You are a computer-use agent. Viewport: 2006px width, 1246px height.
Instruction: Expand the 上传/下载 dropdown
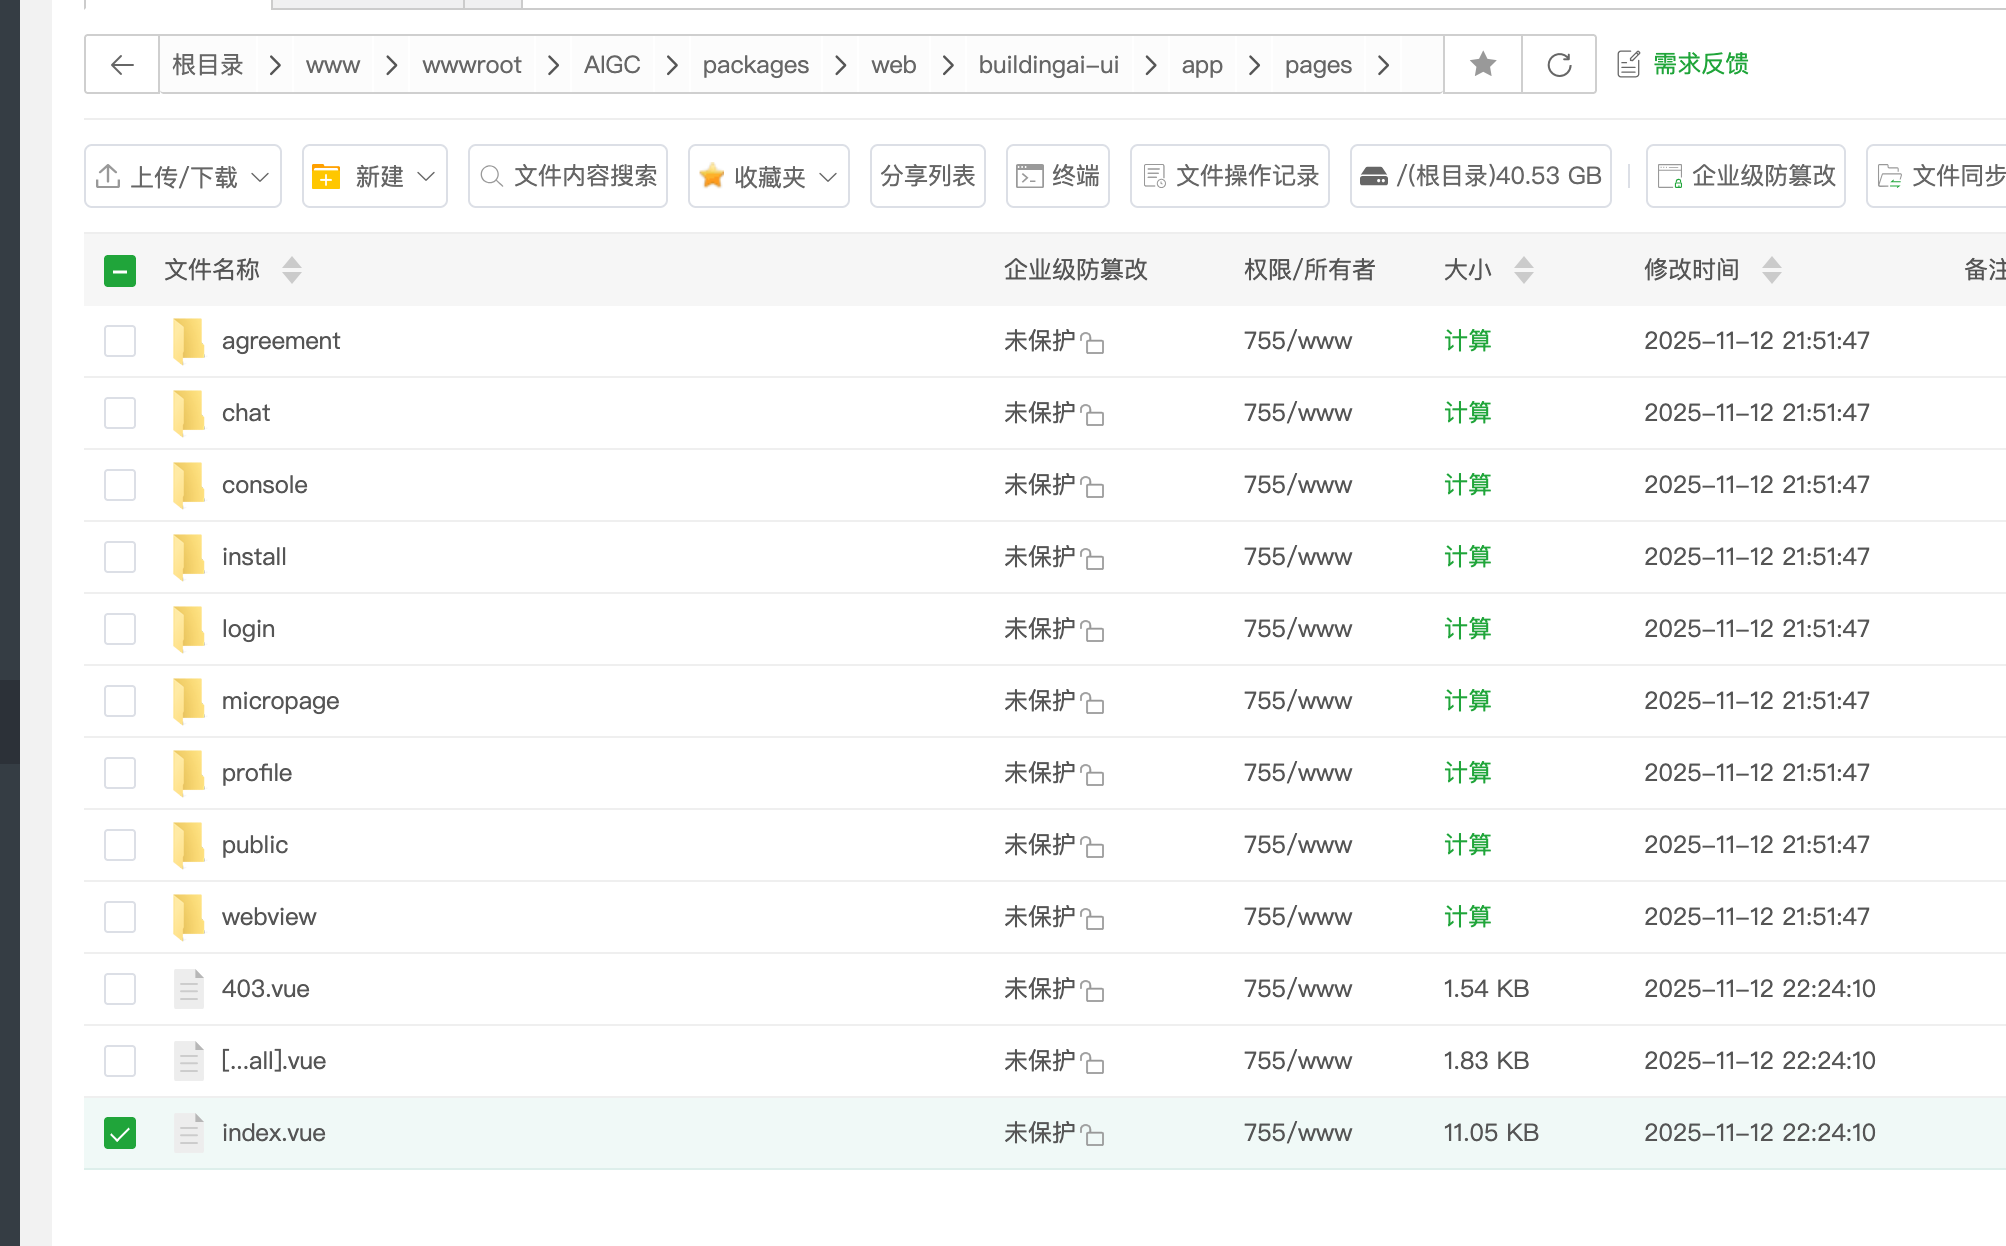(183, 176)
